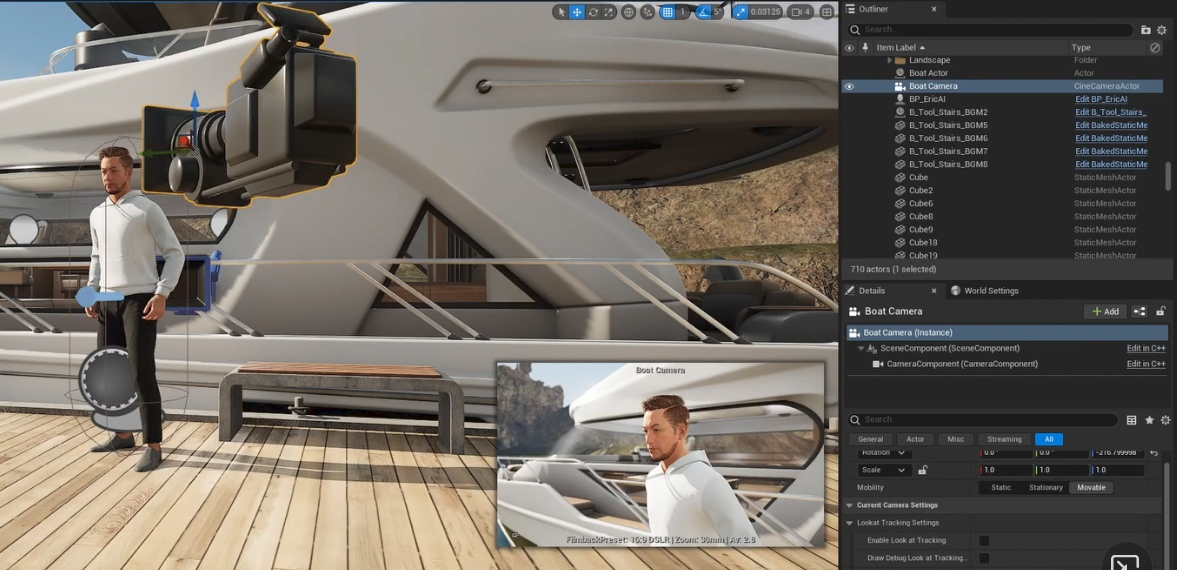
Task: Hide Boat Camera via eye icon
Action: tap(850, 86)
